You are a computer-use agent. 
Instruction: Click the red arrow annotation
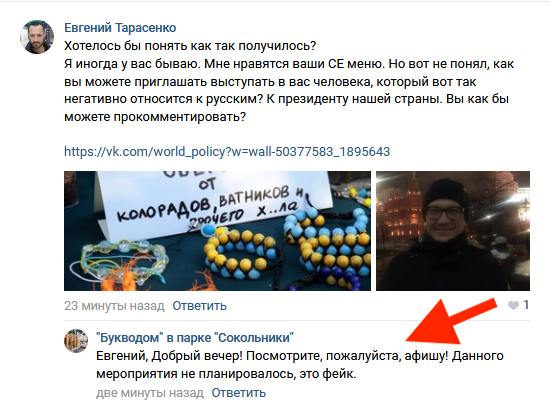[451, 321]
